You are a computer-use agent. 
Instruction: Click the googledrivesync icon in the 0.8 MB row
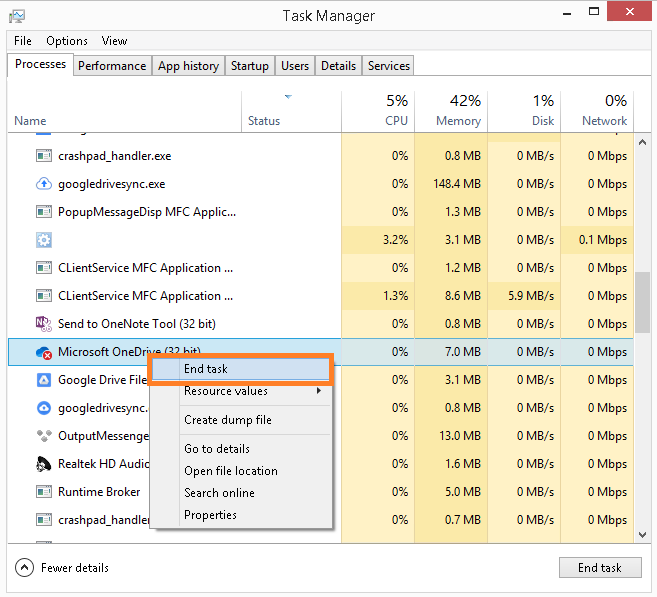pos(44,408)
